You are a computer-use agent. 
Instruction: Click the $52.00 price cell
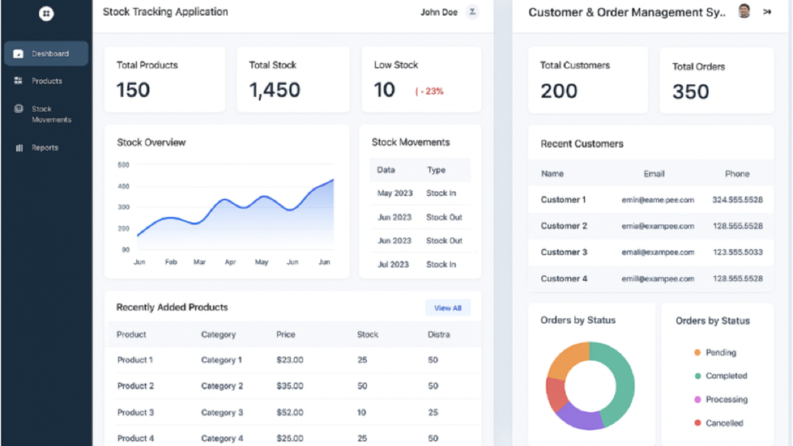tap(290, 412)
